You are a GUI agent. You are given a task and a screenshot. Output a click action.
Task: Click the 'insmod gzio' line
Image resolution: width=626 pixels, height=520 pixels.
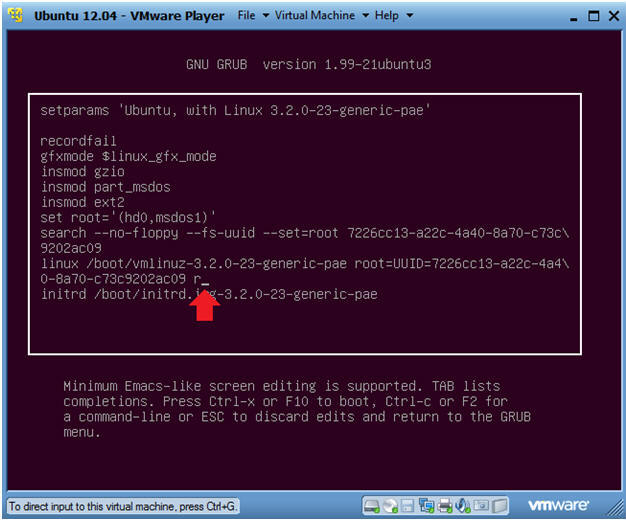point(83,172)
